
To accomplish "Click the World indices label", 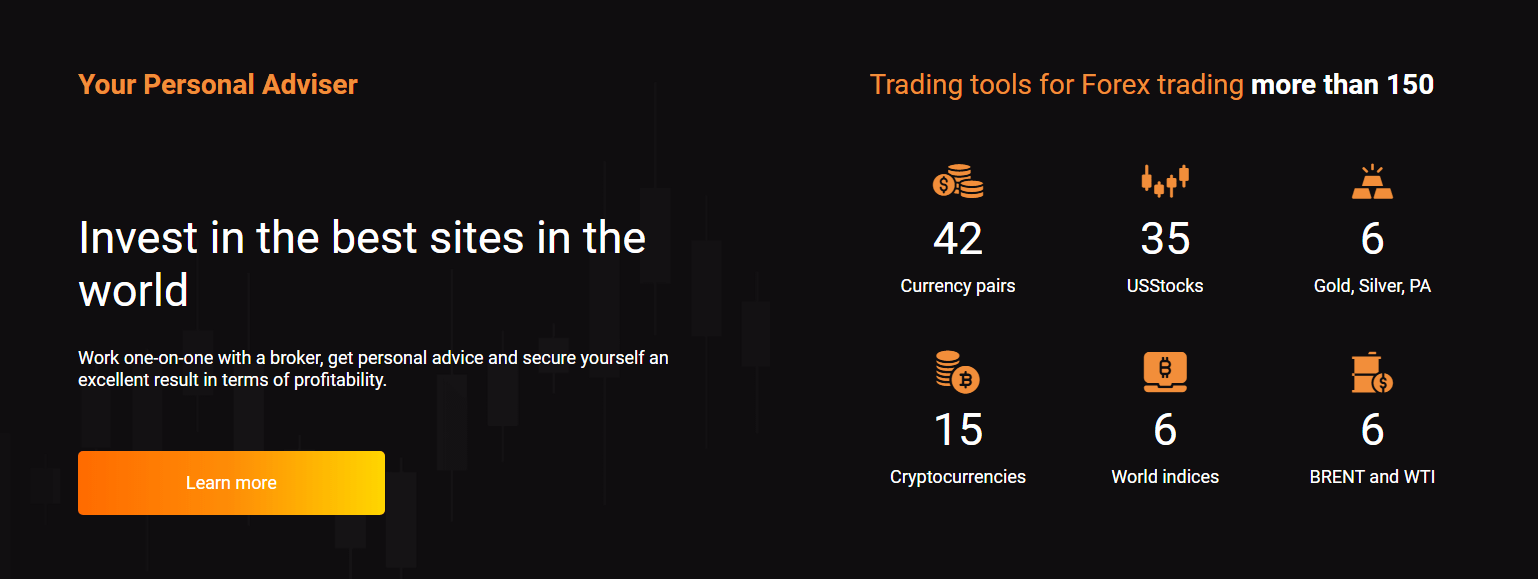I will coord(1165,477).
